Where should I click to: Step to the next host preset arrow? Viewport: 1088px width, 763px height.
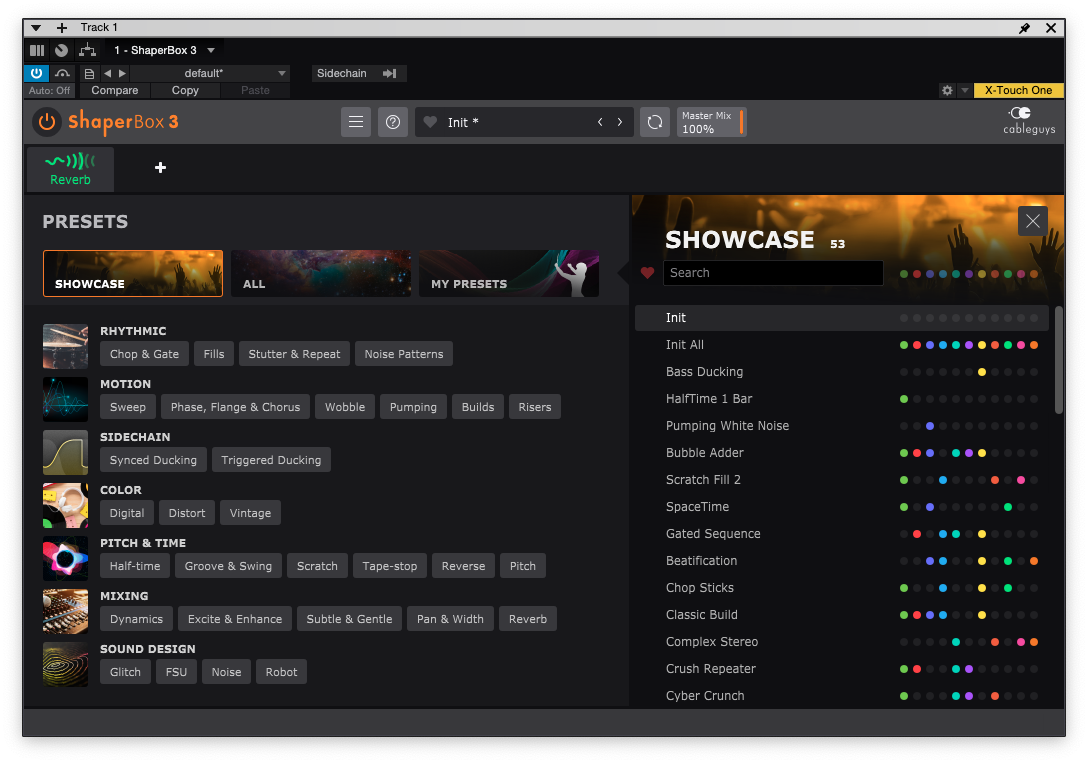click(x=122, y=73)
